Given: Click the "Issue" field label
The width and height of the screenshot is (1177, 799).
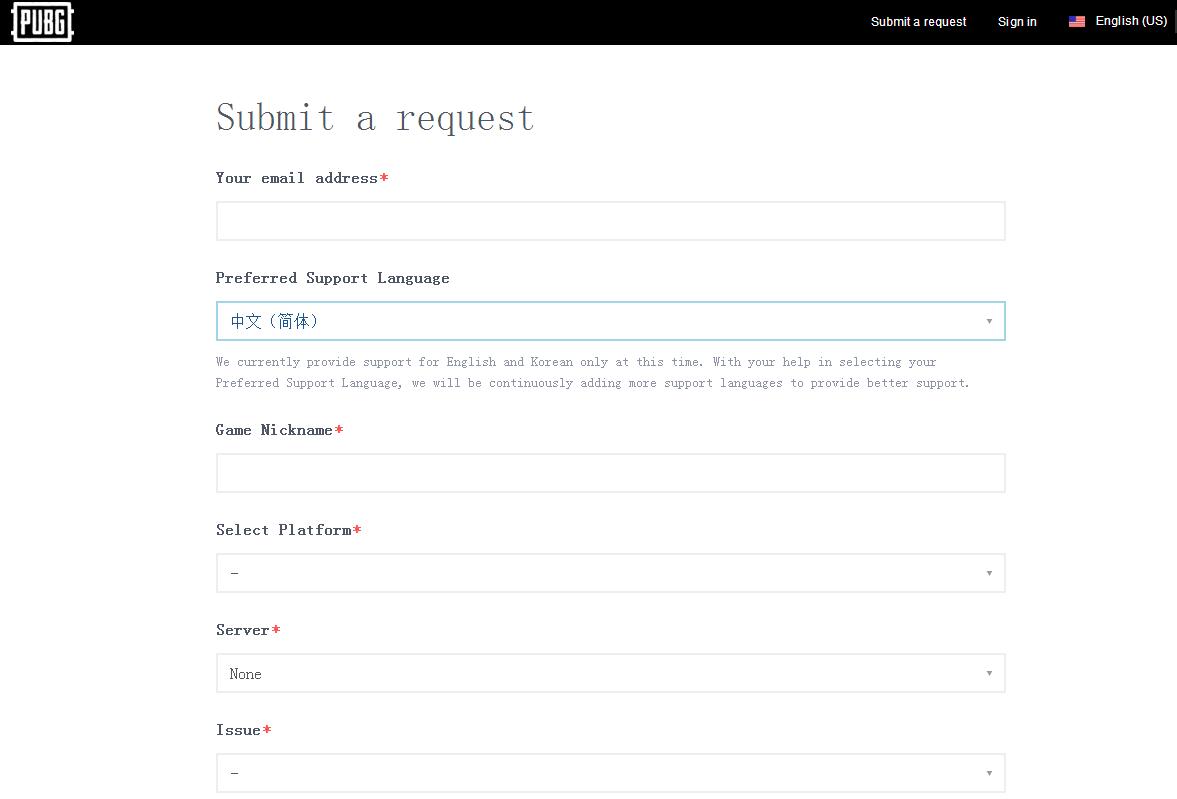Looking at the screenshot, I should coord(239,730).
